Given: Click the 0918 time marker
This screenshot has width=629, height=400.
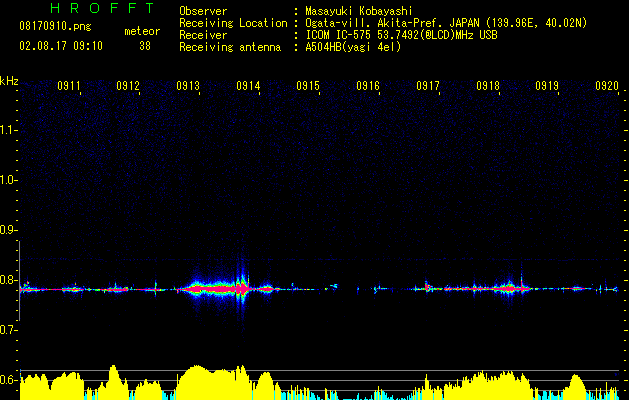Looking at the screenshot, I should (x=488, y=86).
